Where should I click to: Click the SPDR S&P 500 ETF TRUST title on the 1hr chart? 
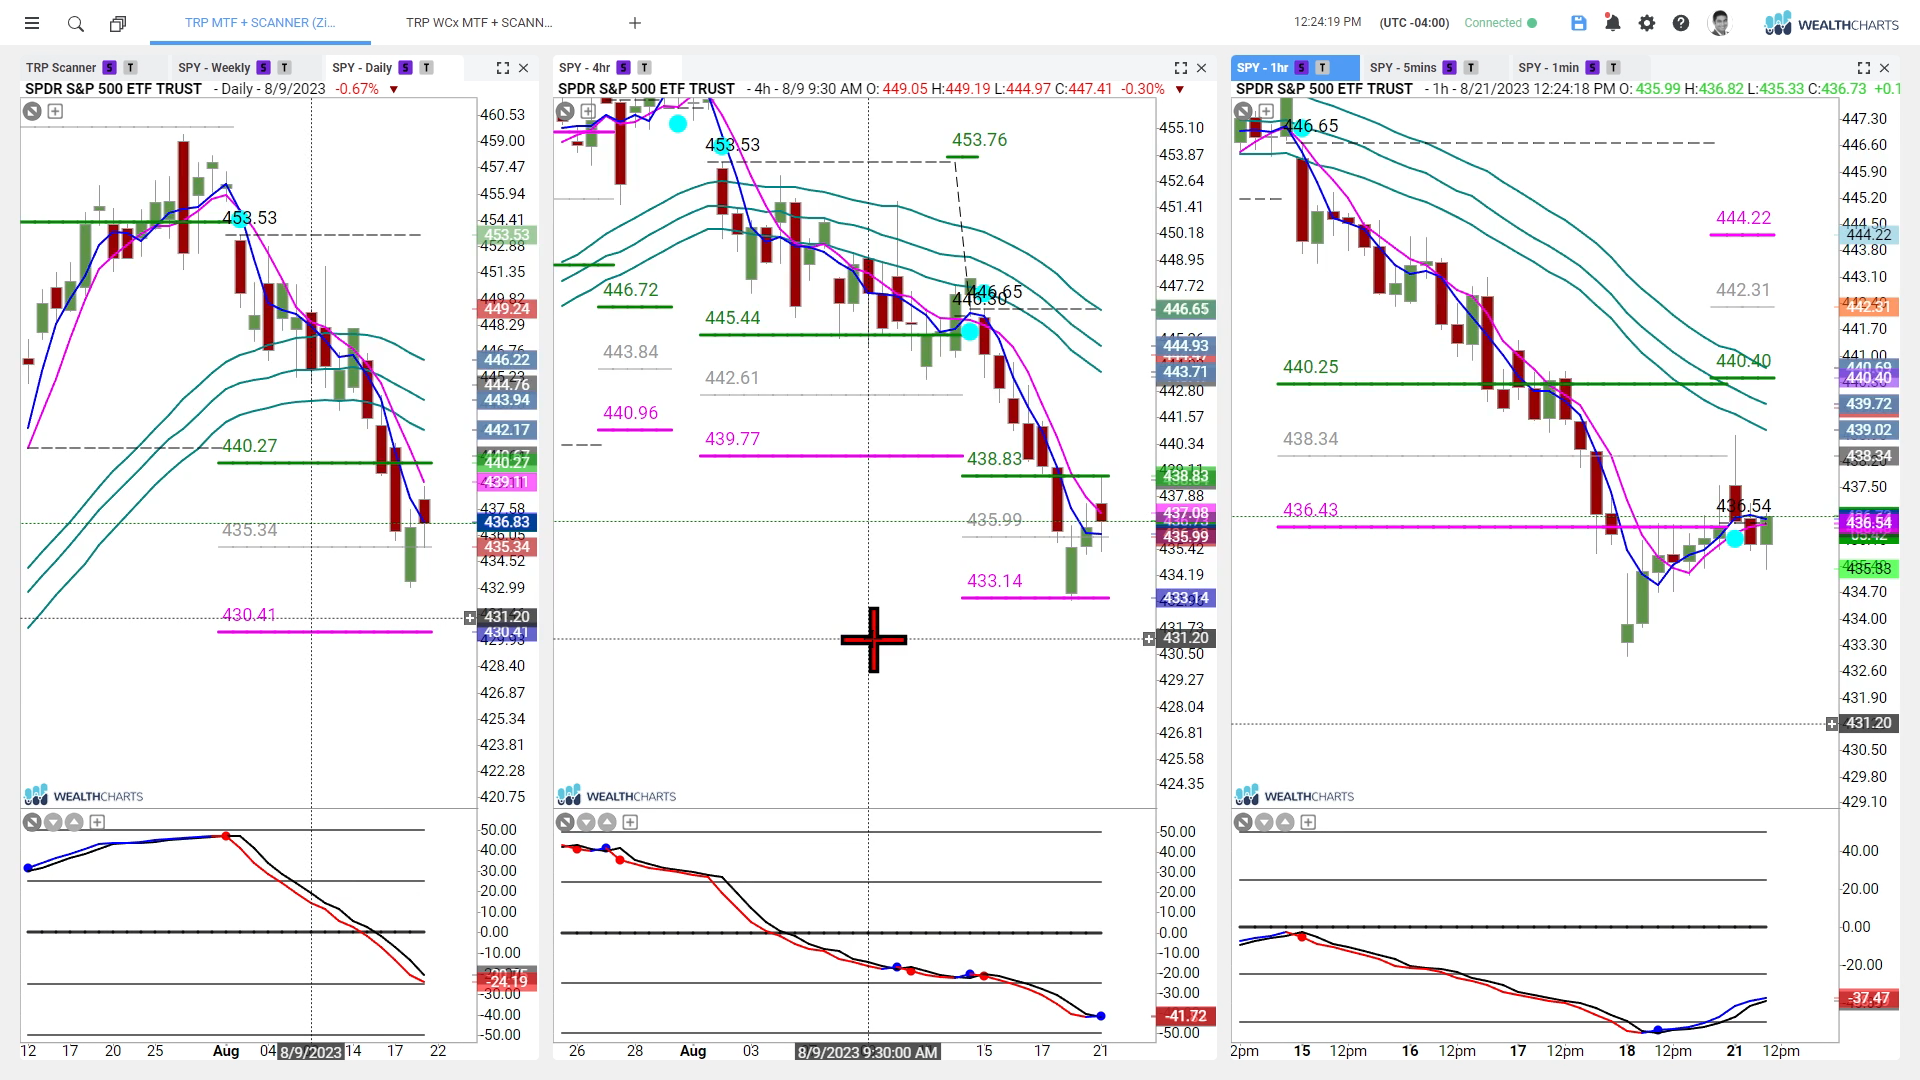[1324, 89]
